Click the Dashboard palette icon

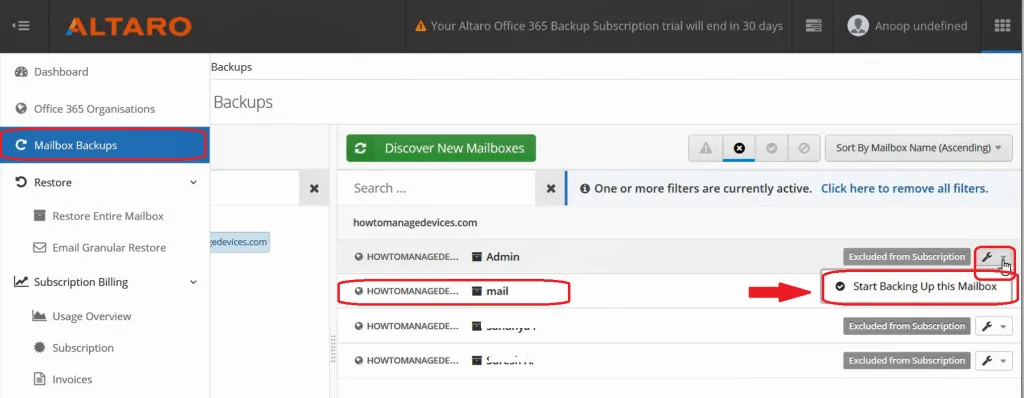click(21, 72)
